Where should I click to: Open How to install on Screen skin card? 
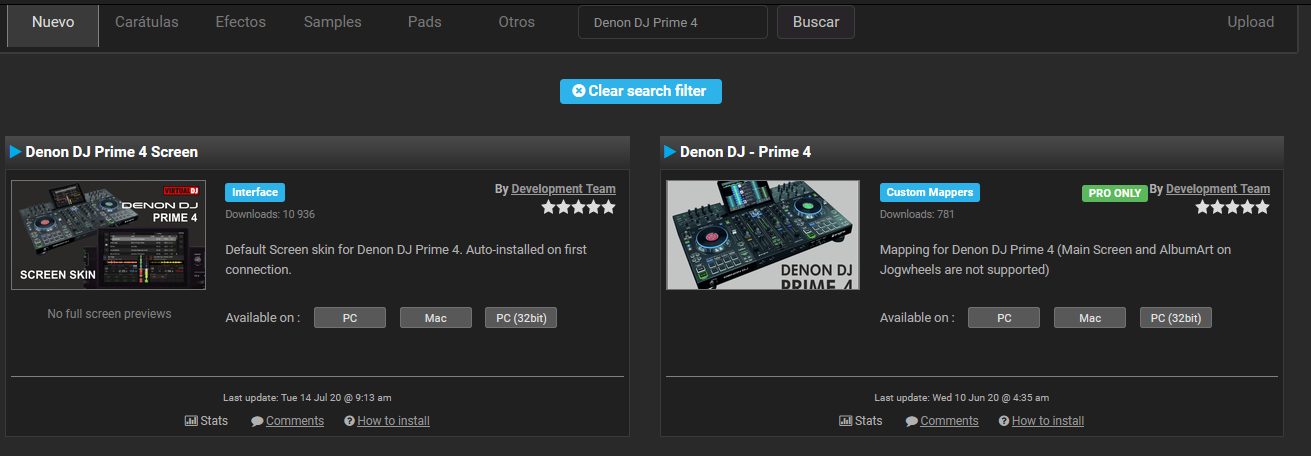click(x=393, y=421)
